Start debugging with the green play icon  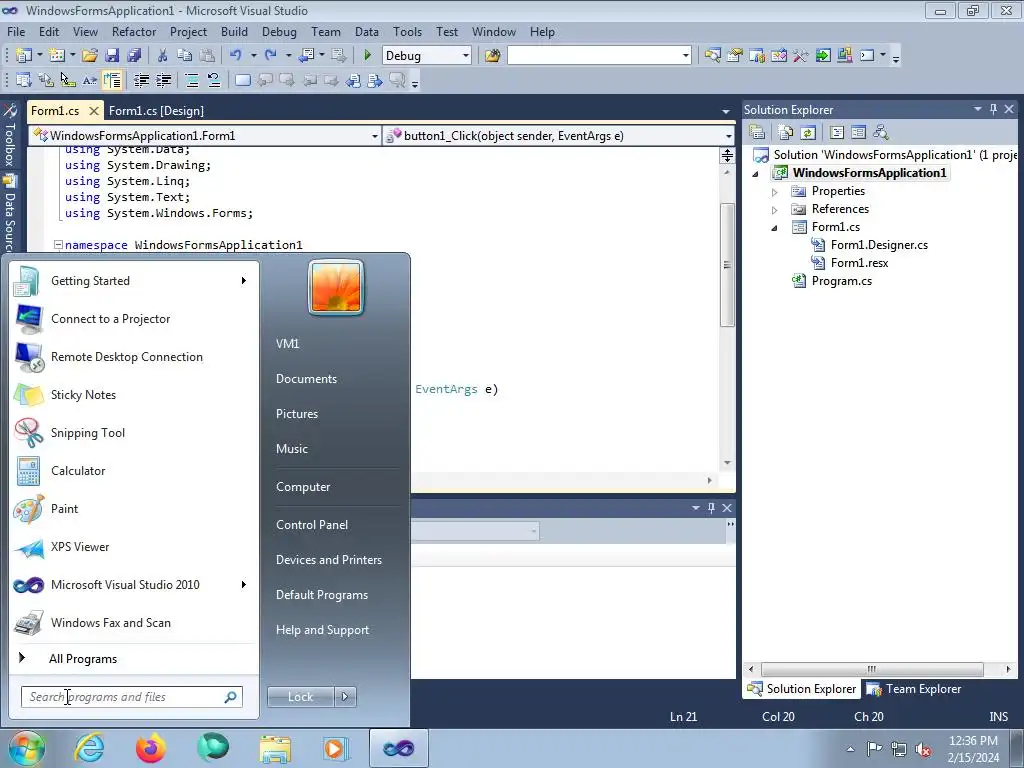367,56
